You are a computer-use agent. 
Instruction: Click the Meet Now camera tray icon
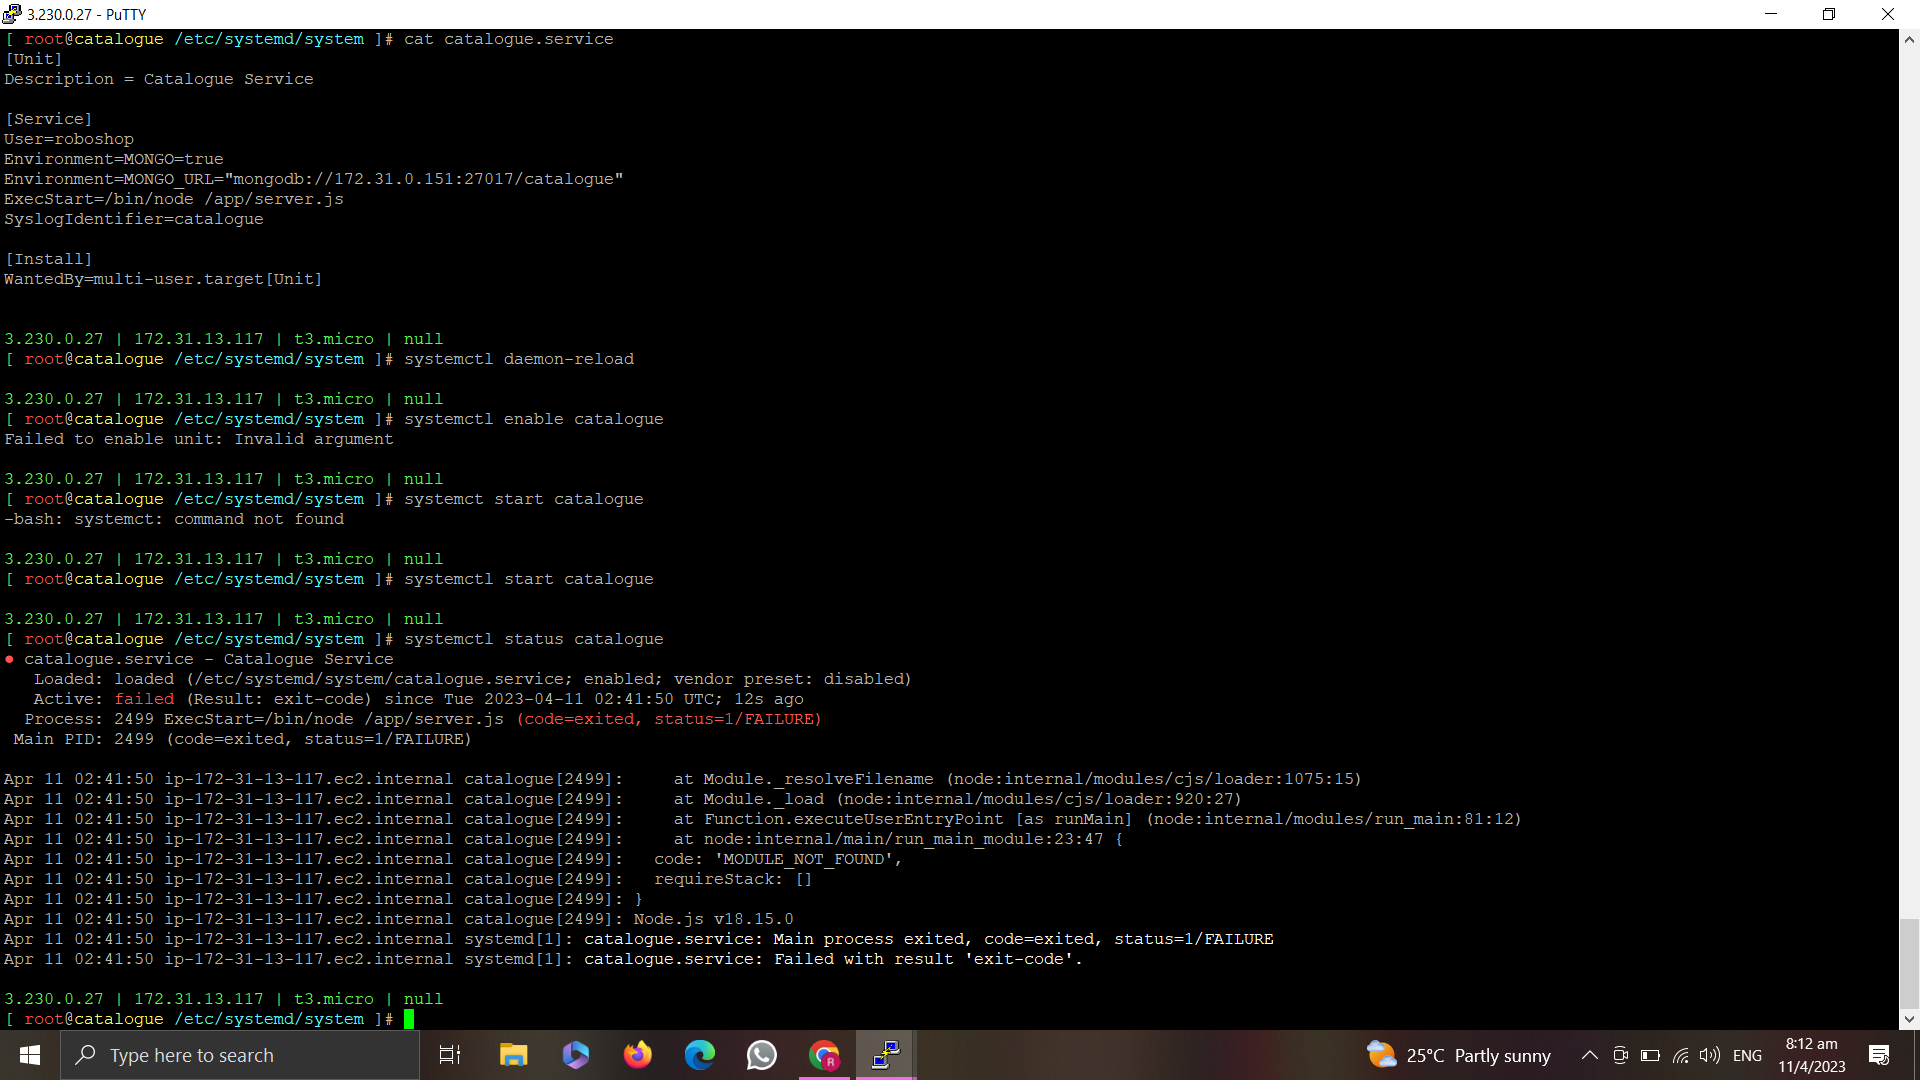click(1620, 1054)
